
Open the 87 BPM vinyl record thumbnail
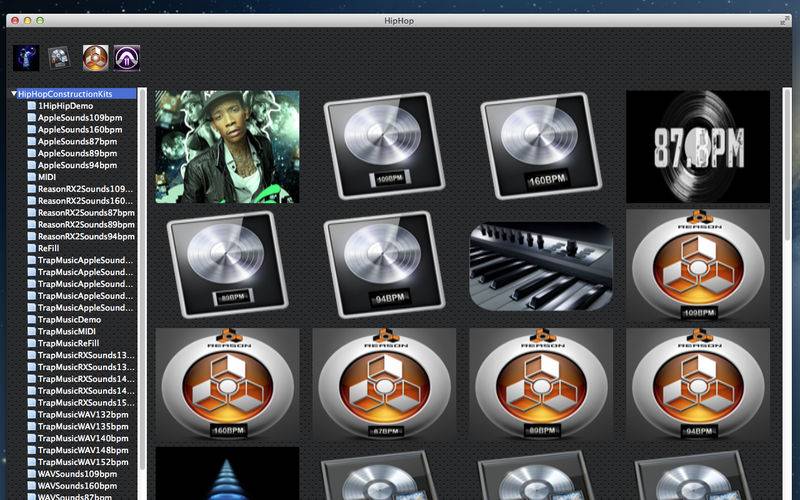pos(698,147)
